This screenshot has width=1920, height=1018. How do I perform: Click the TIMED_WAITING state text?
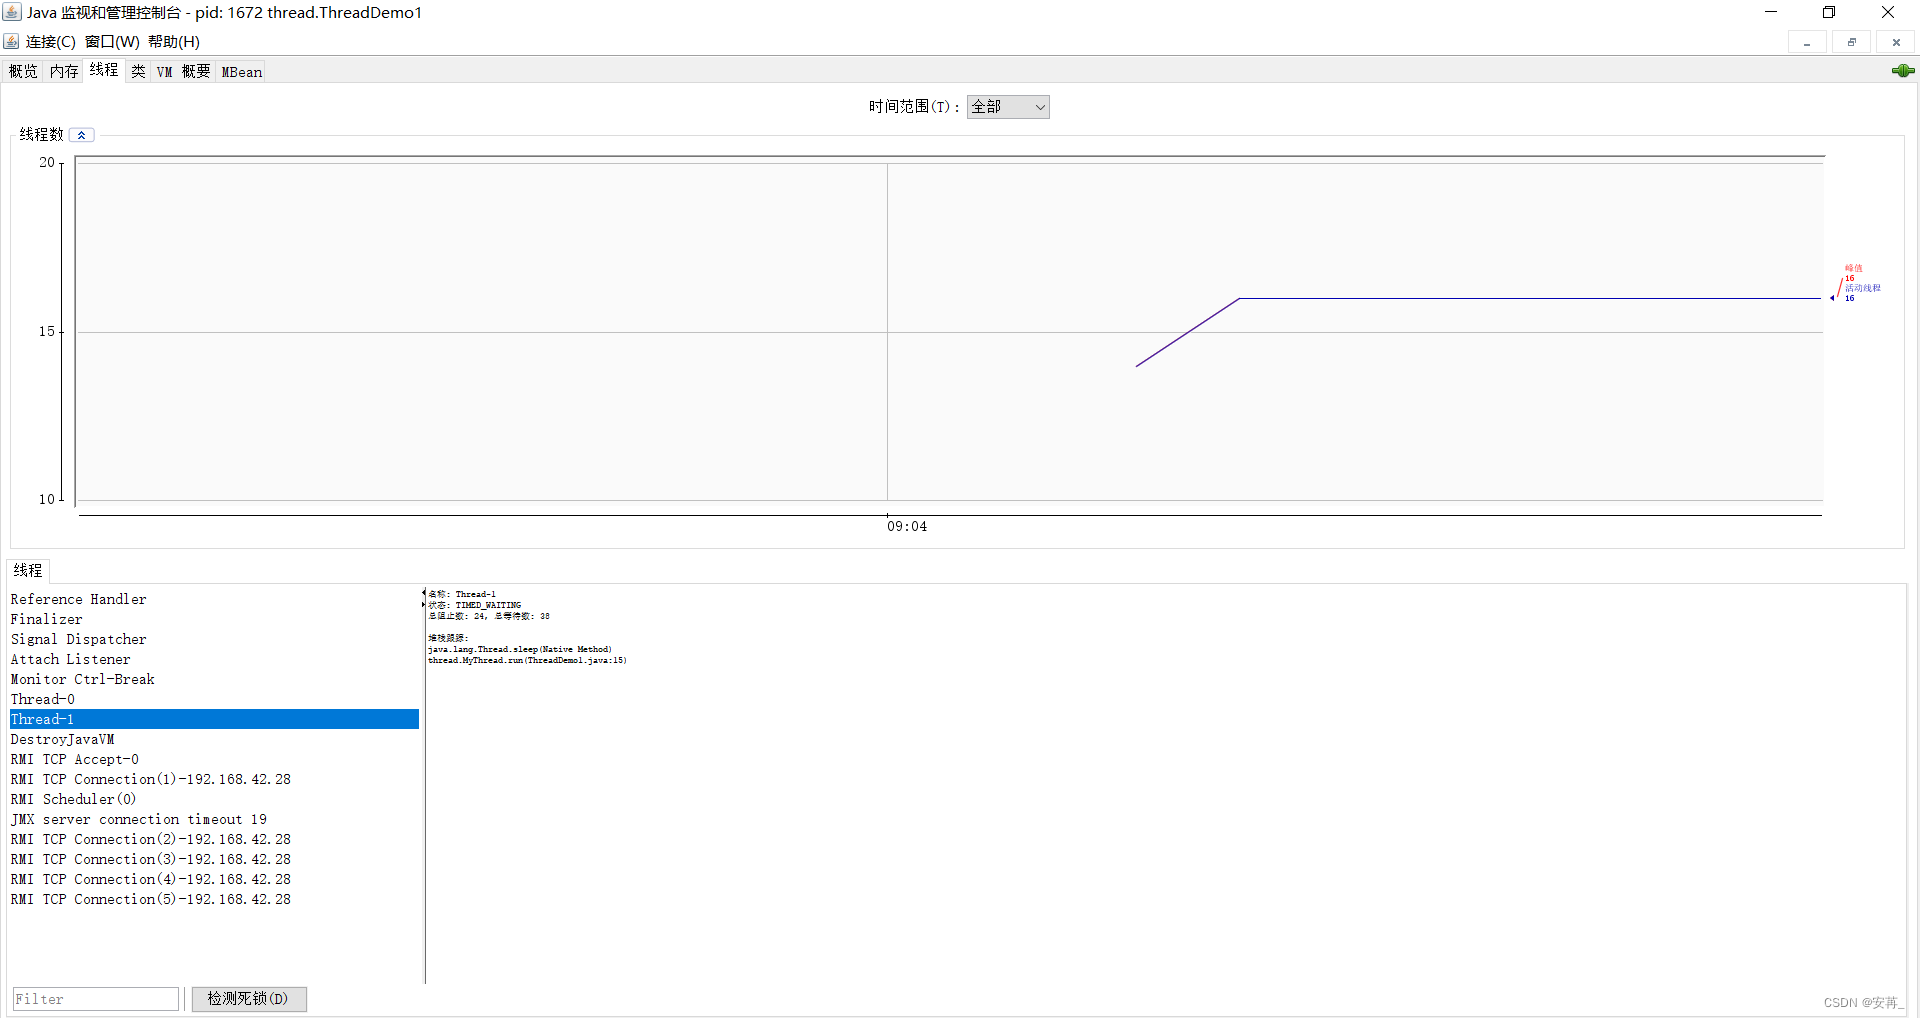[x=488, y=605]
